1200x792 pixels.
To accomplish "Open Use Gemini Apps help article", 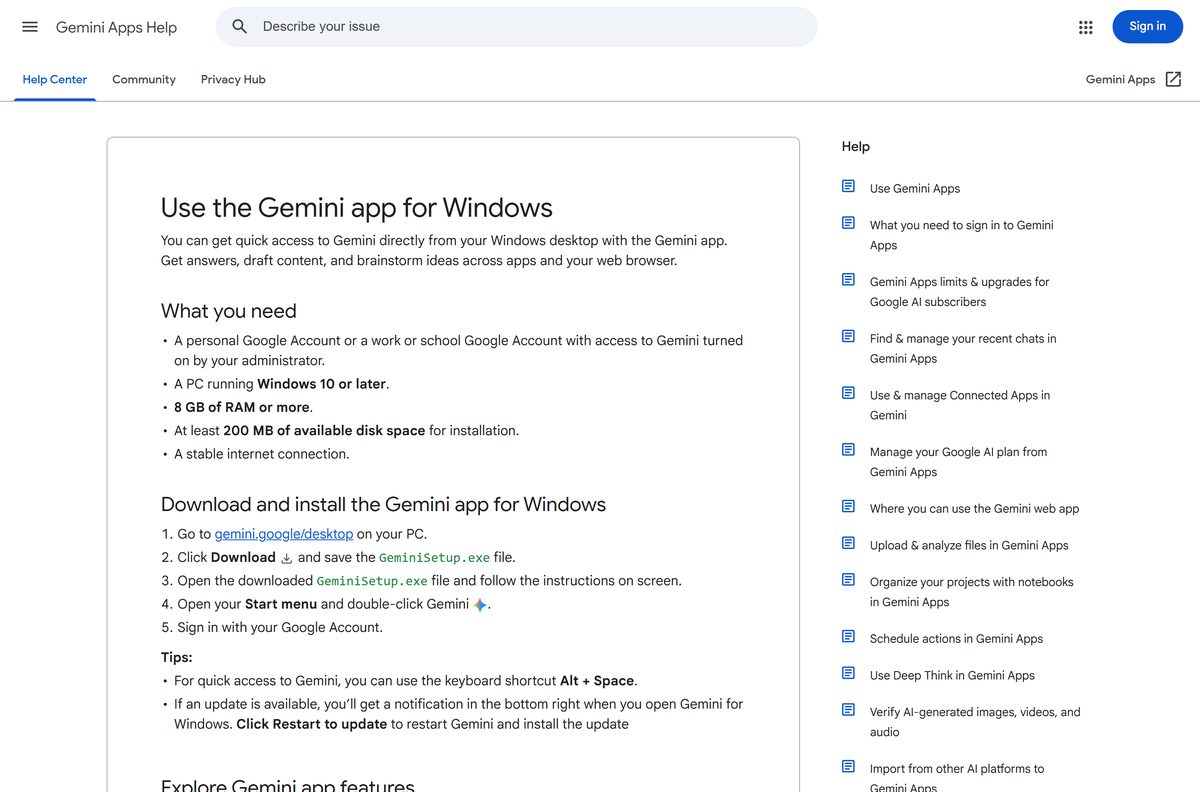I will 915,188.
